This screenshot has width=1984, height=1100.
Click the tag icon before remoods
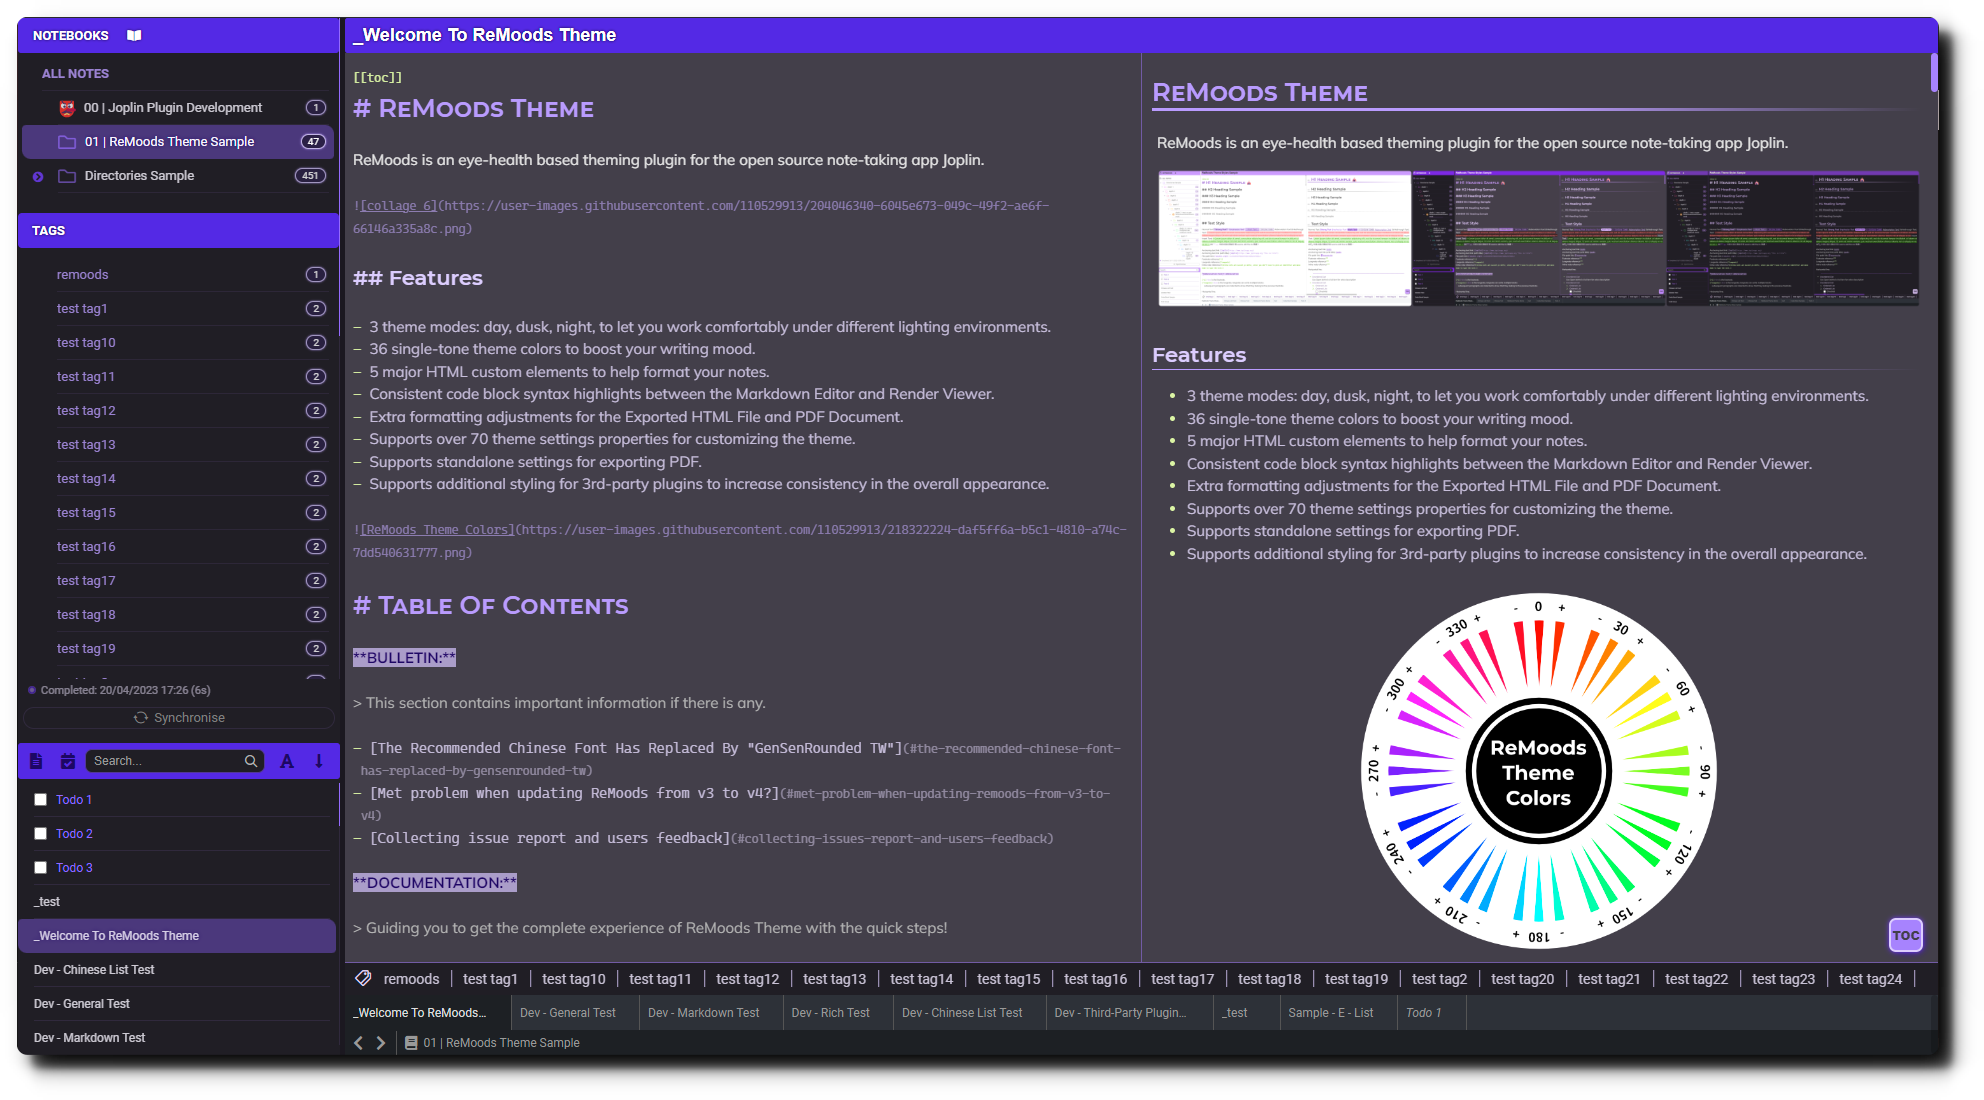point(364,978)
